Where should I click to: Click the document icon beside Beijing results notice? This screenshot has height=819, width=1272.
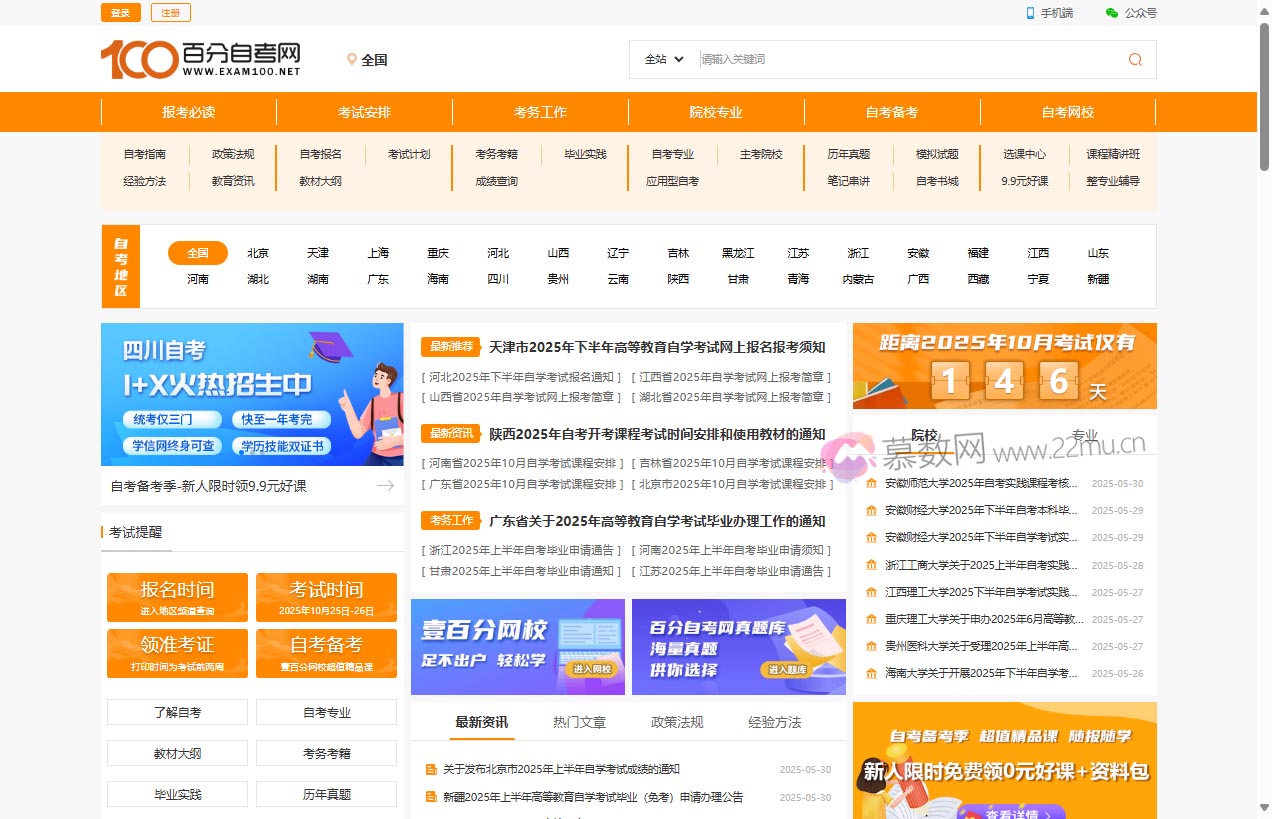coord(430,770)
